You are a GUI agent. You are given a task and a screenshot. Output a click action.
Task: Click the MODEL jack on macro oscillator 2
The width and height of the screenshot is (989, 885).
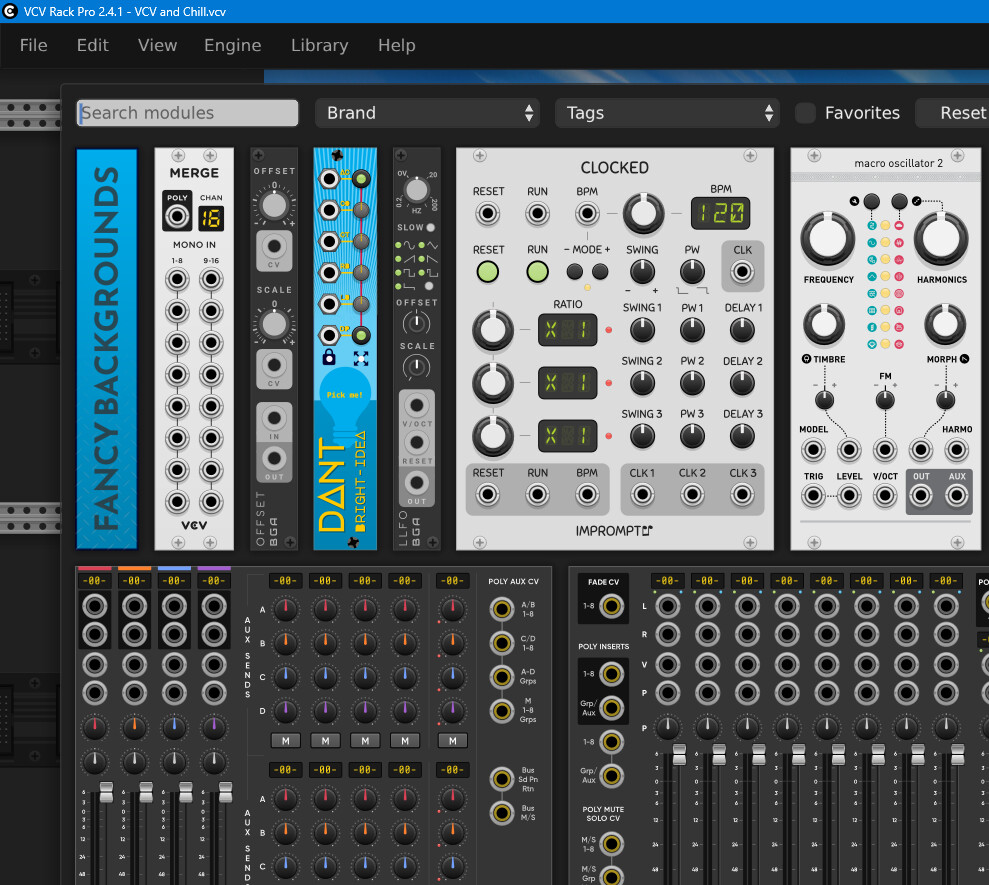click(813, 450)
